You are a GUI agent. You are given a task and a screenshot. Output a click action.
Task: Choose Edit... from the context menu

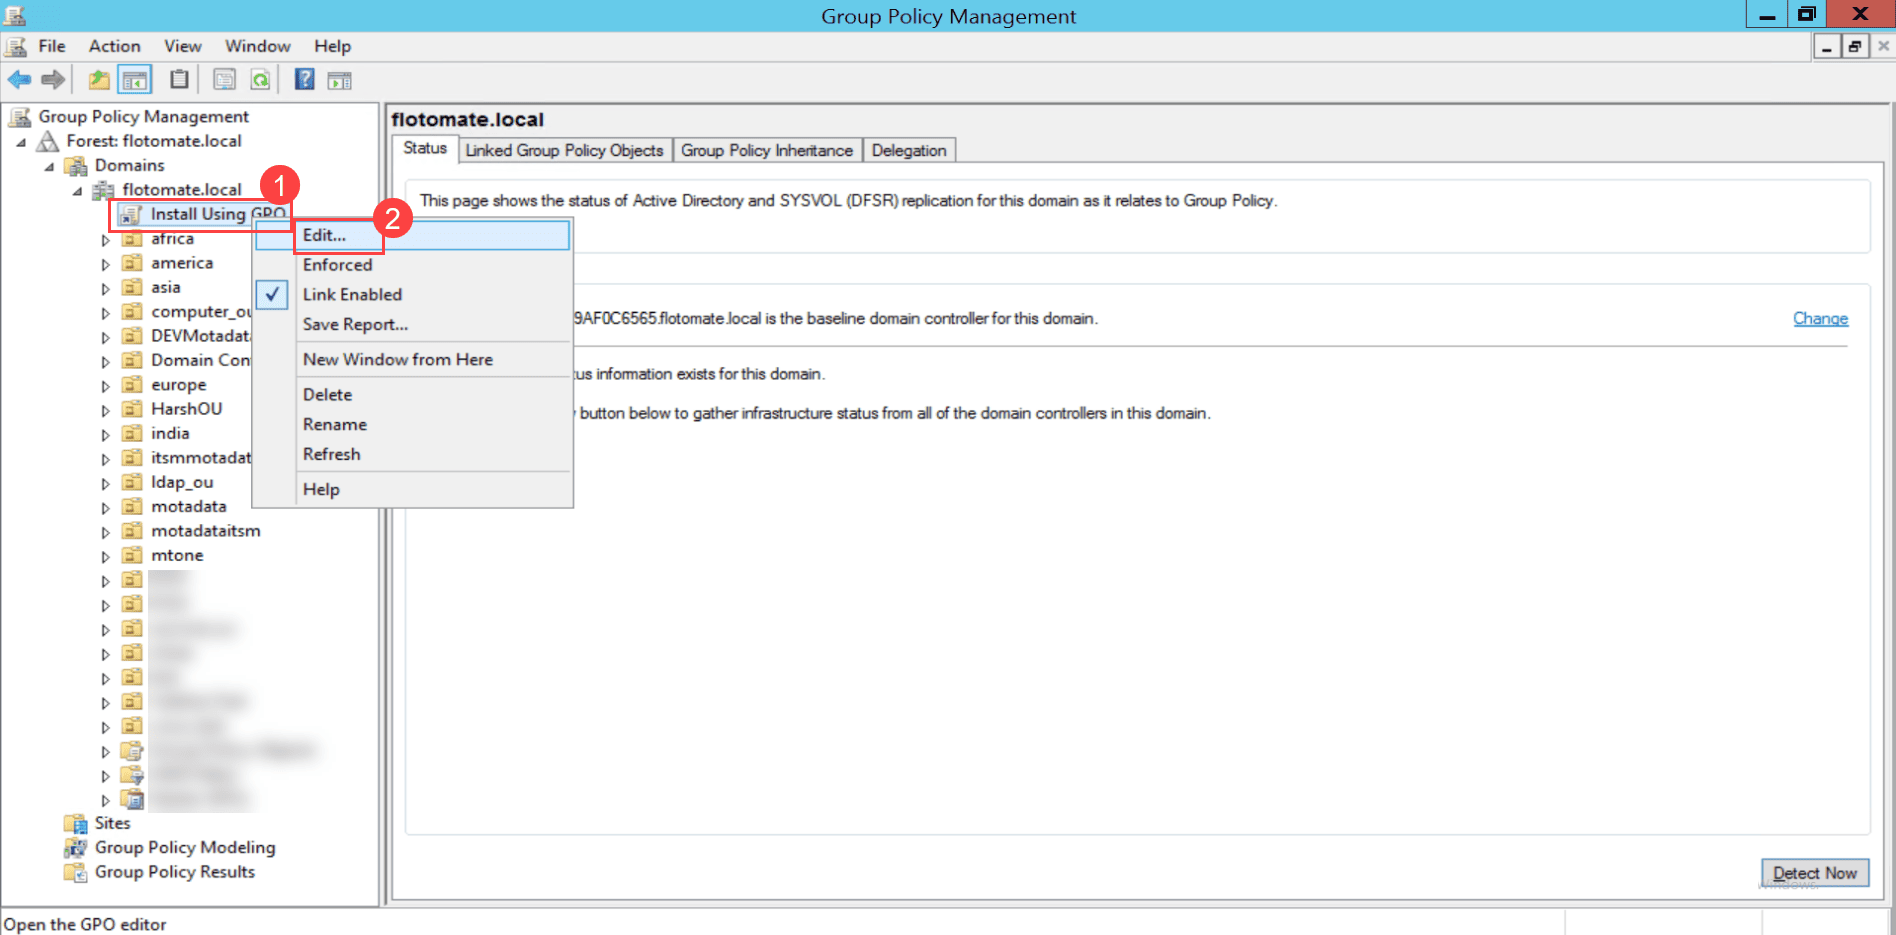(x=324, y=235)
